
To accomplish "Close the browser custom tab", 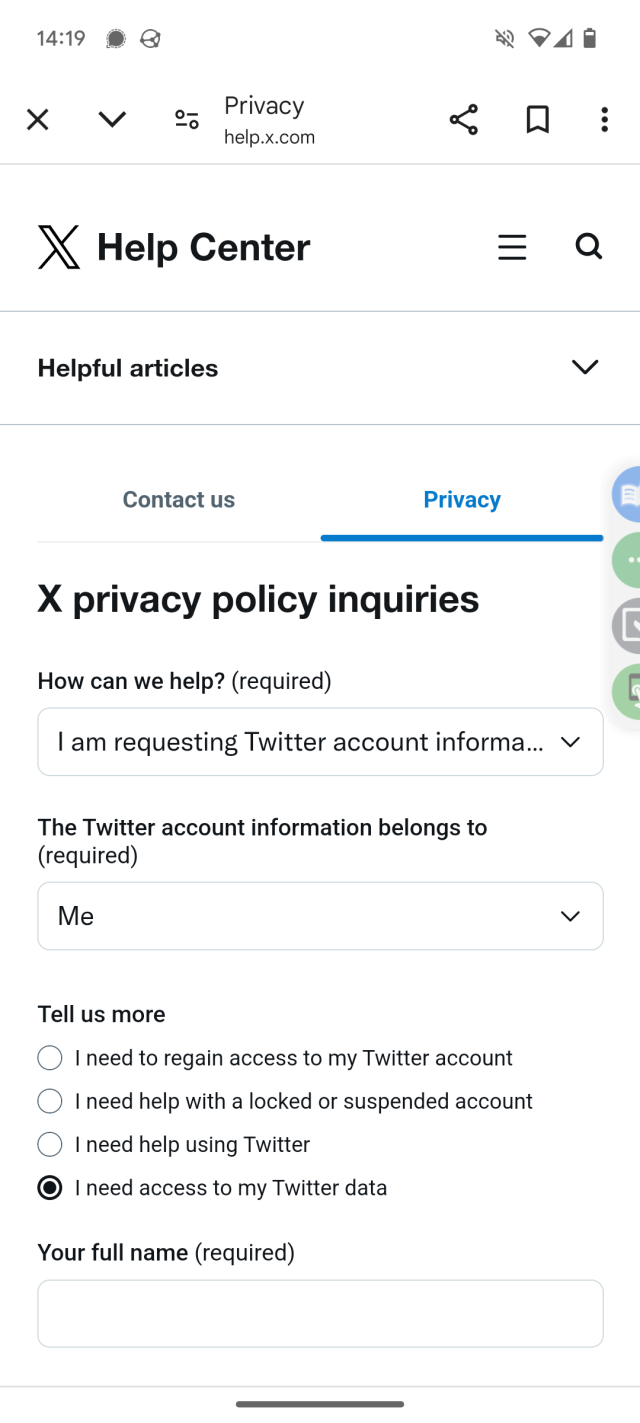I will [38, 120].
